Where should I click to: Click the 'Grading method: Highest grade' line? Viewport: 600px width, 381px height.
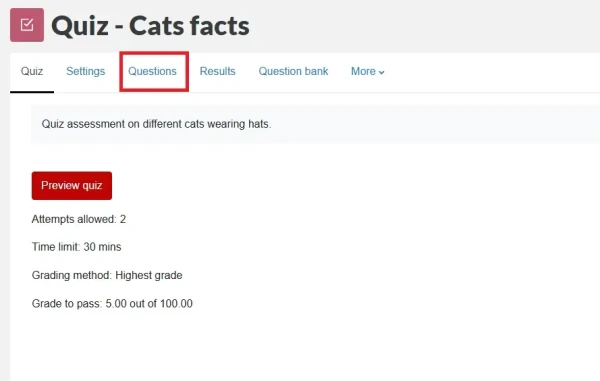point(107,275)
